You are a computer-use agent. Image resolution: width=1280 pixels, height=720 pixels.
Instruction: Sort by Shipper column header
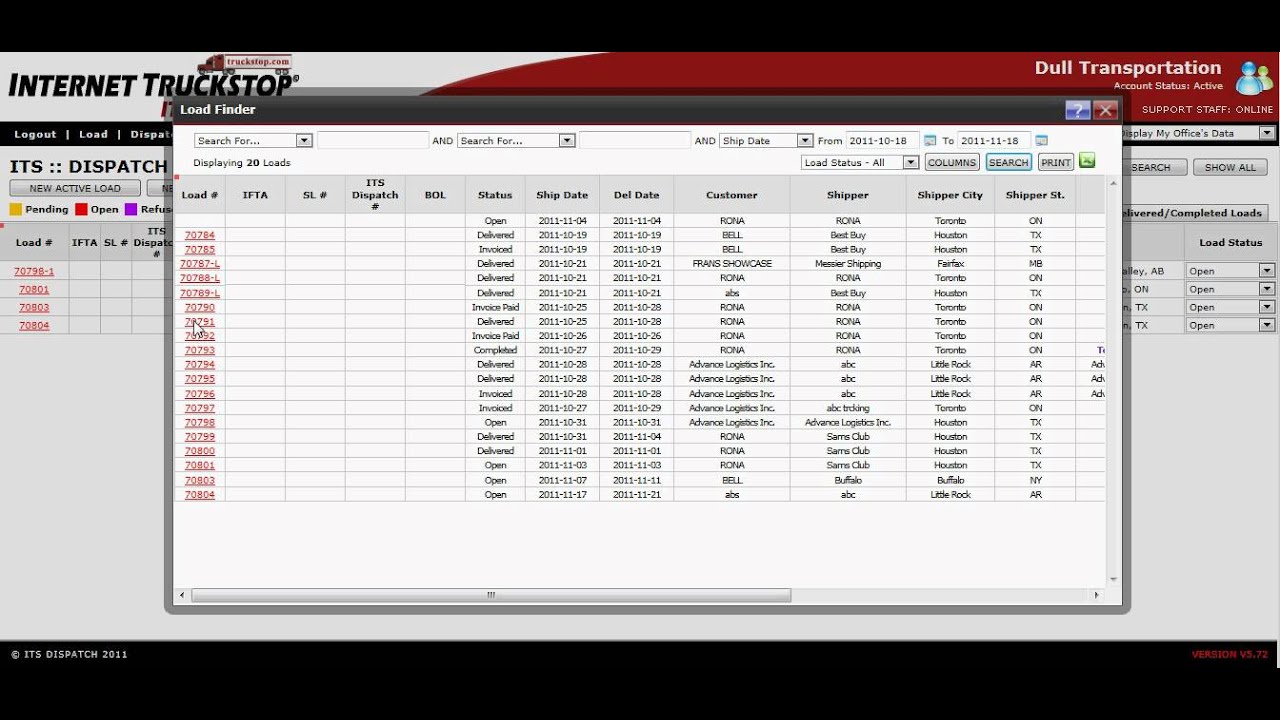[x=848, y=195]
